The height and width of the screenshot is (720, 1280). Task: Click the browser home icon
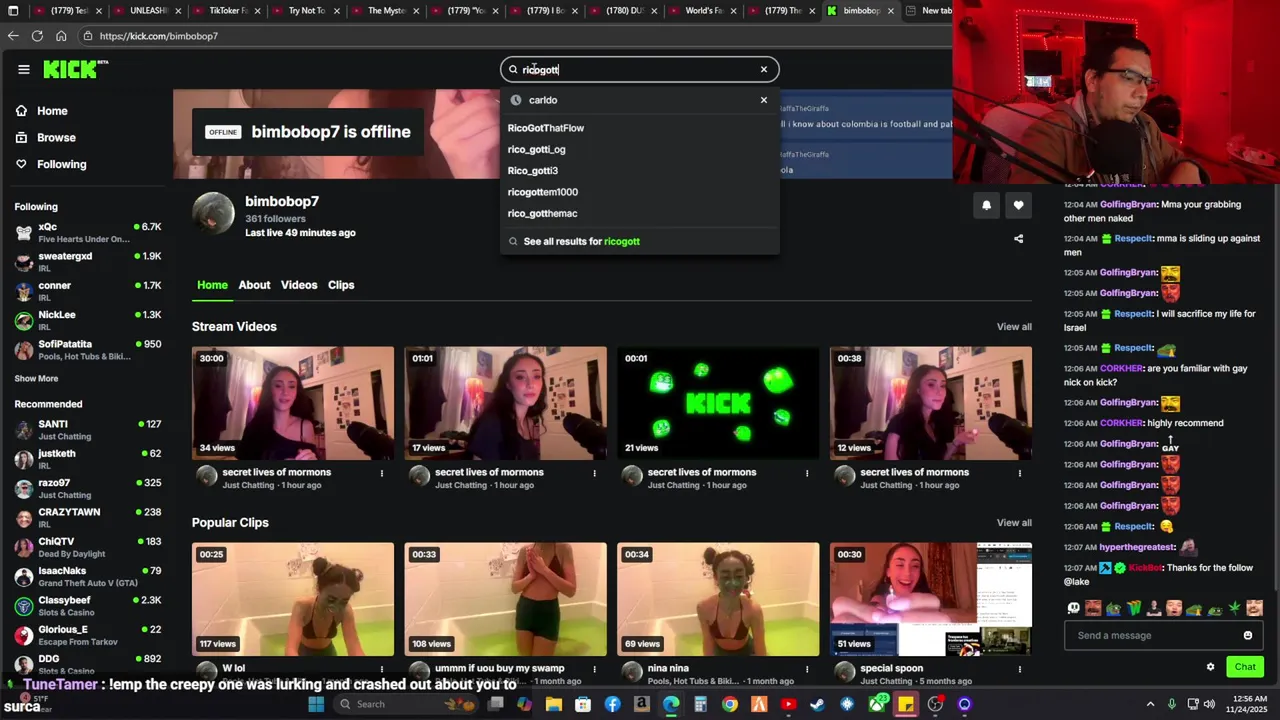click(61, 36)
